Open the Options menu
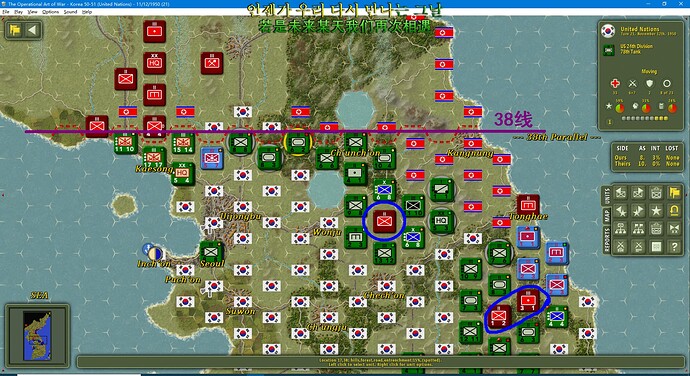 pyautogui.click(x=51, y=12)
